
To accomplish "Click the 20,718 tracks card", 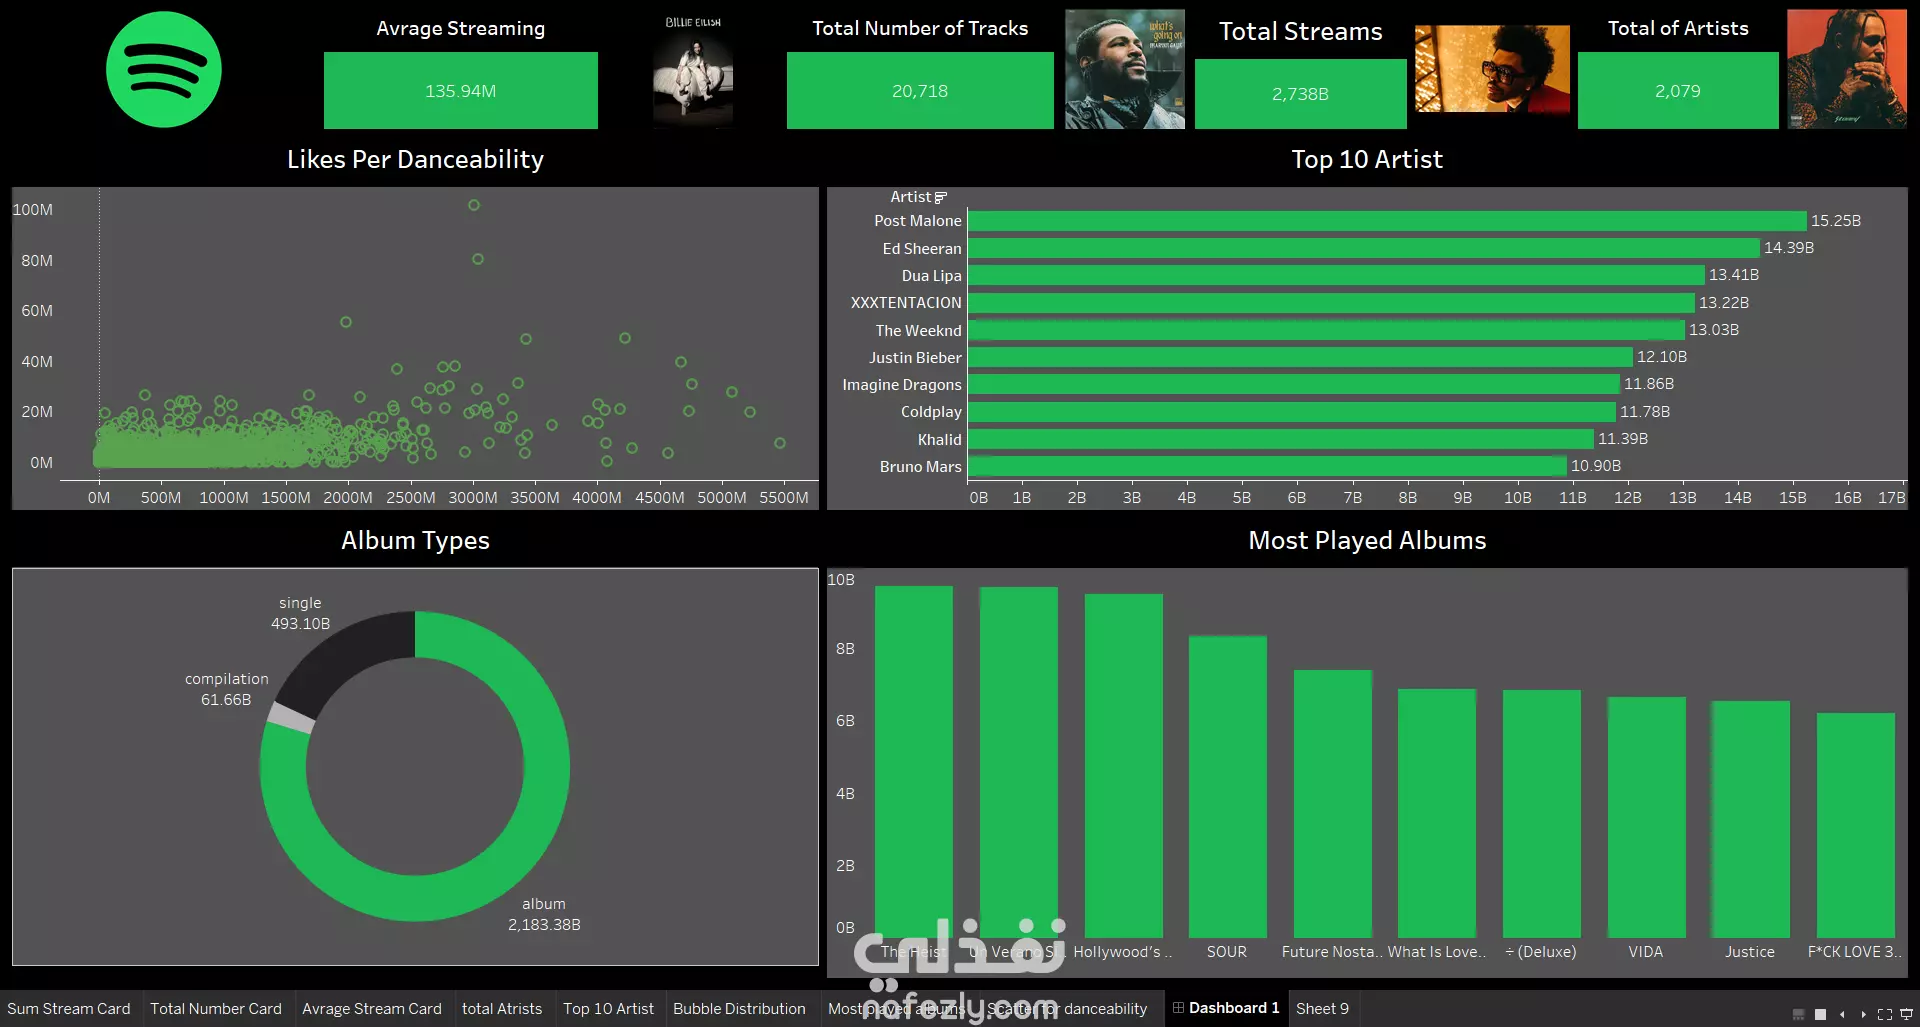I will 920,90.
